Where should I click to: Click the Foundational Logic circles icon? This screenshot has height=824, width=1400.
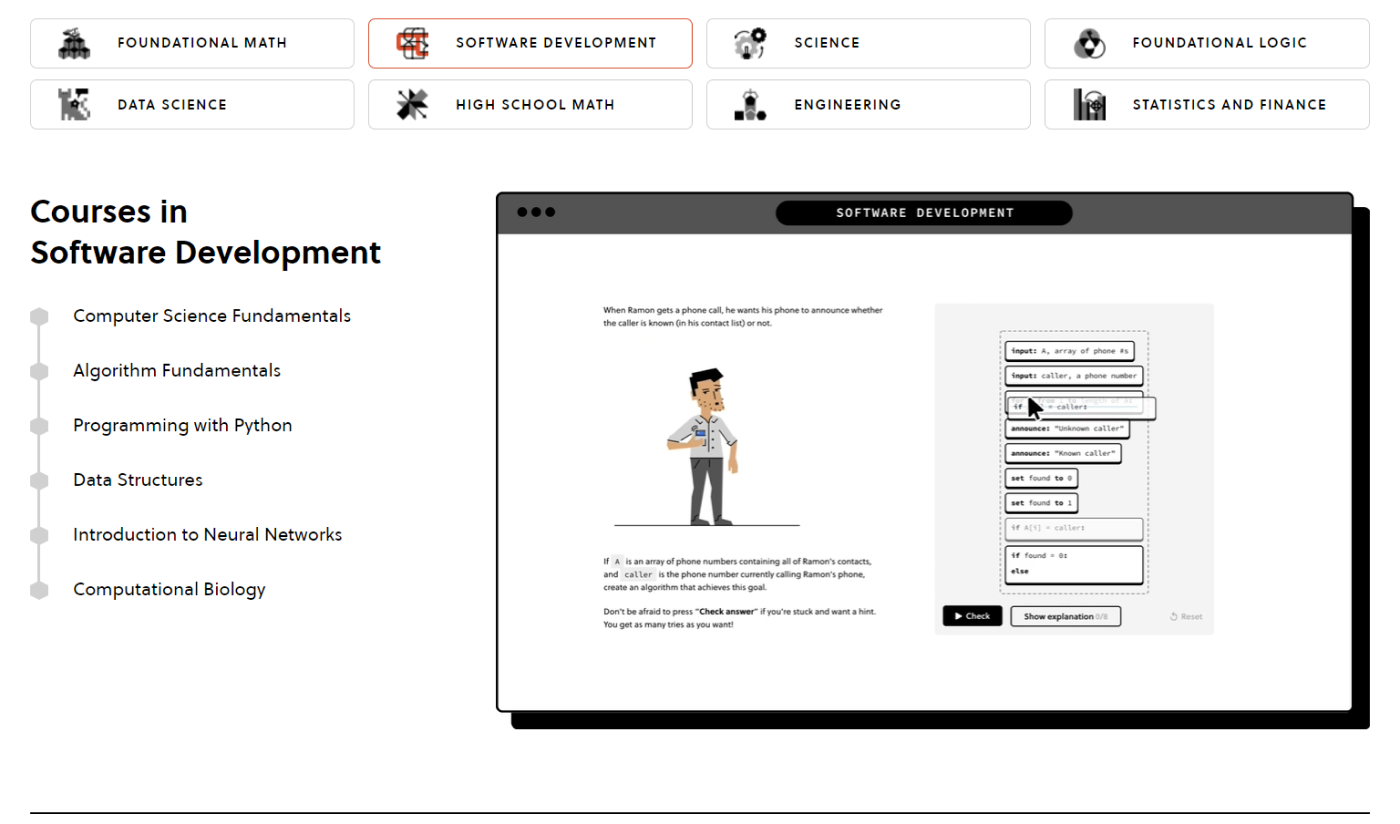pyautogui.click(x=1089, y=43)
